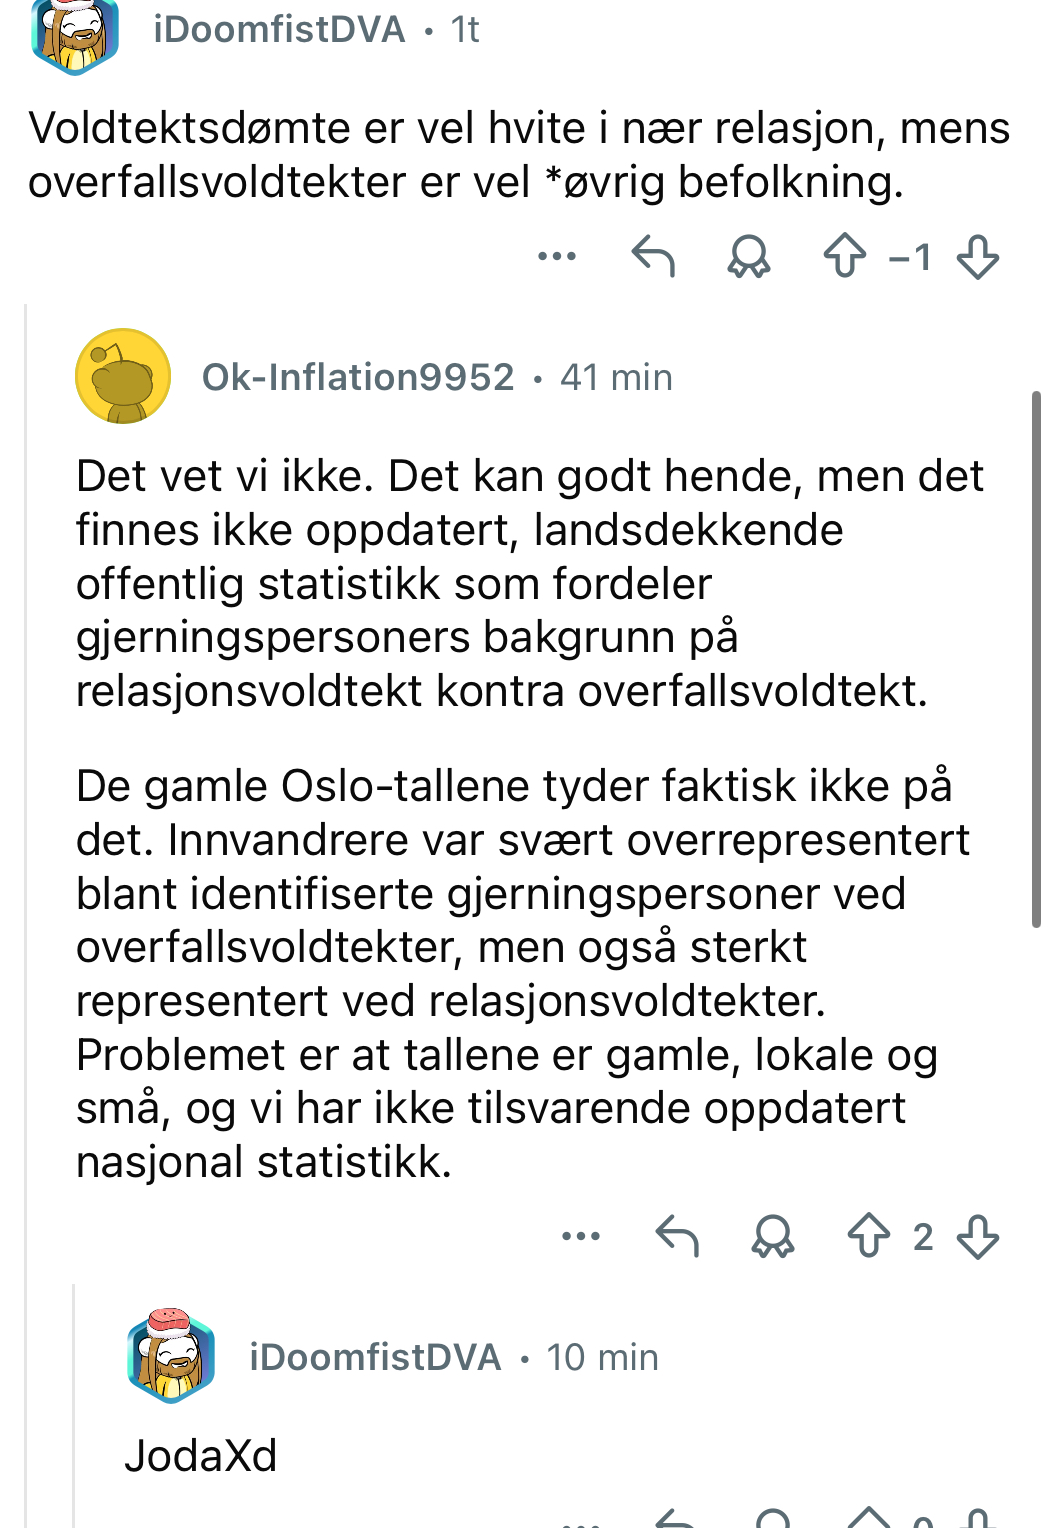Open Ok-Inflation9952 user profile link
Image resolution: width=1050 pixels, height=1528 pixels.
point(358,377)
